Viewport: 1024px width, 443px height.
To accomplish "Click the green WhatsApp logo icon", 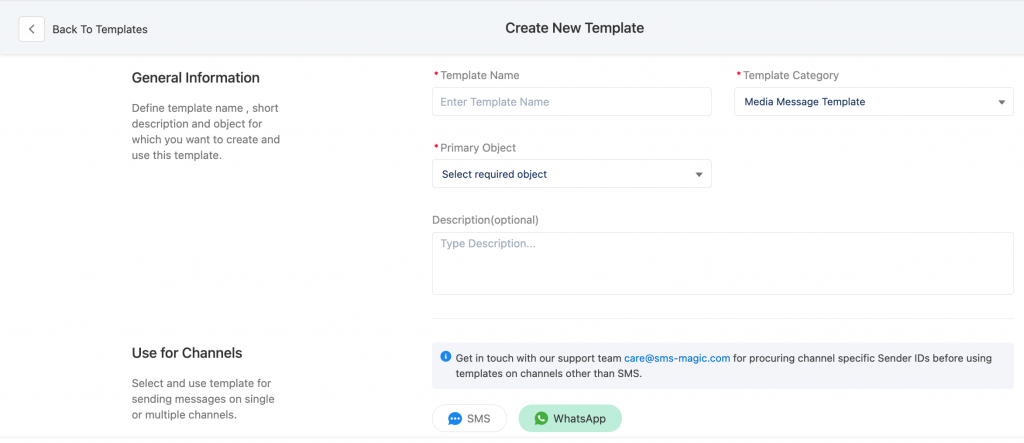I will (x=541, y=418).
